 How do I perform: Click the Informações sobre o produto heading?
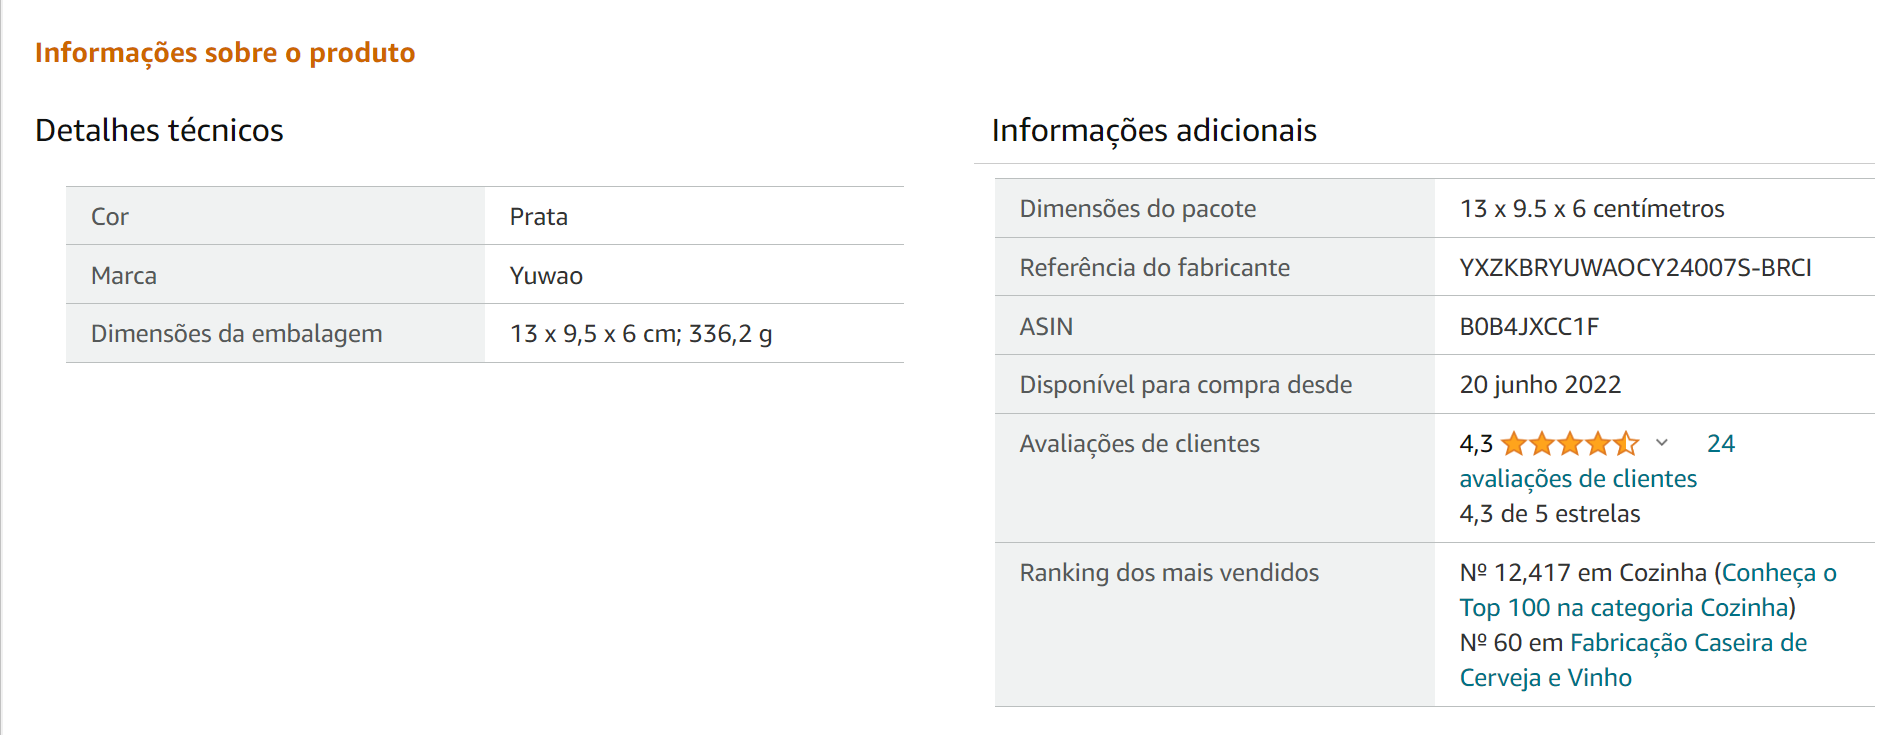[225, 53]
